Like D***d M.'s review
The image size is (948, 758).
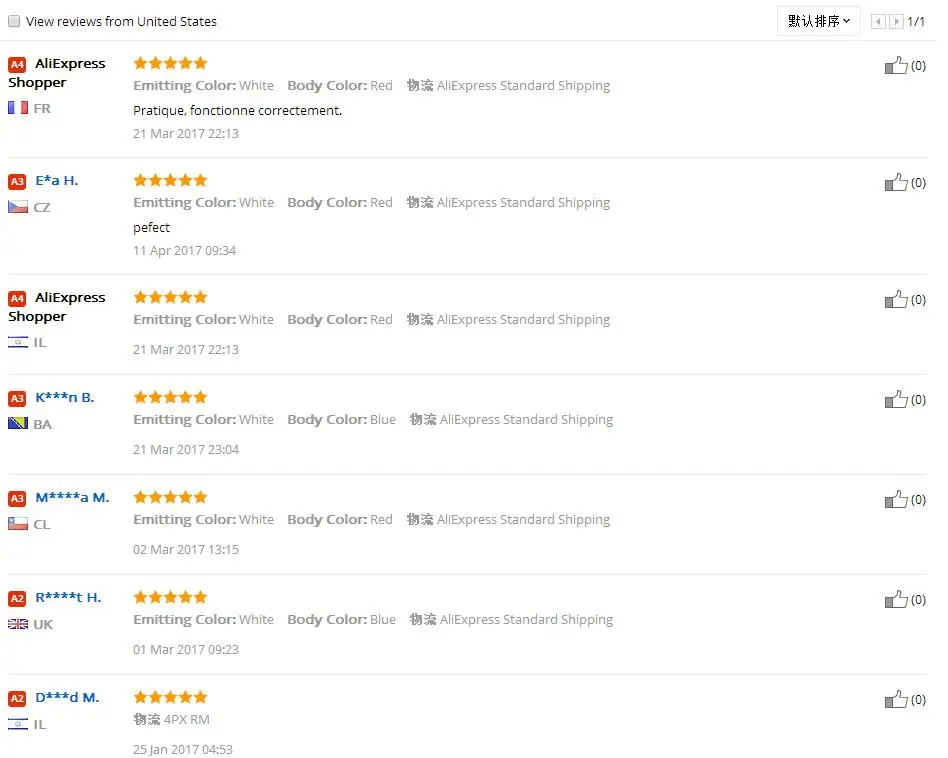pos(896,700)
